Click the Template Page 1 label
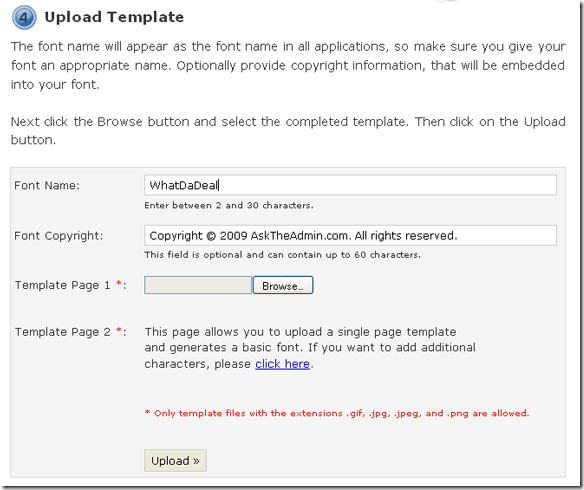Viewport: 584px width, 490px height. coord(63,285)
